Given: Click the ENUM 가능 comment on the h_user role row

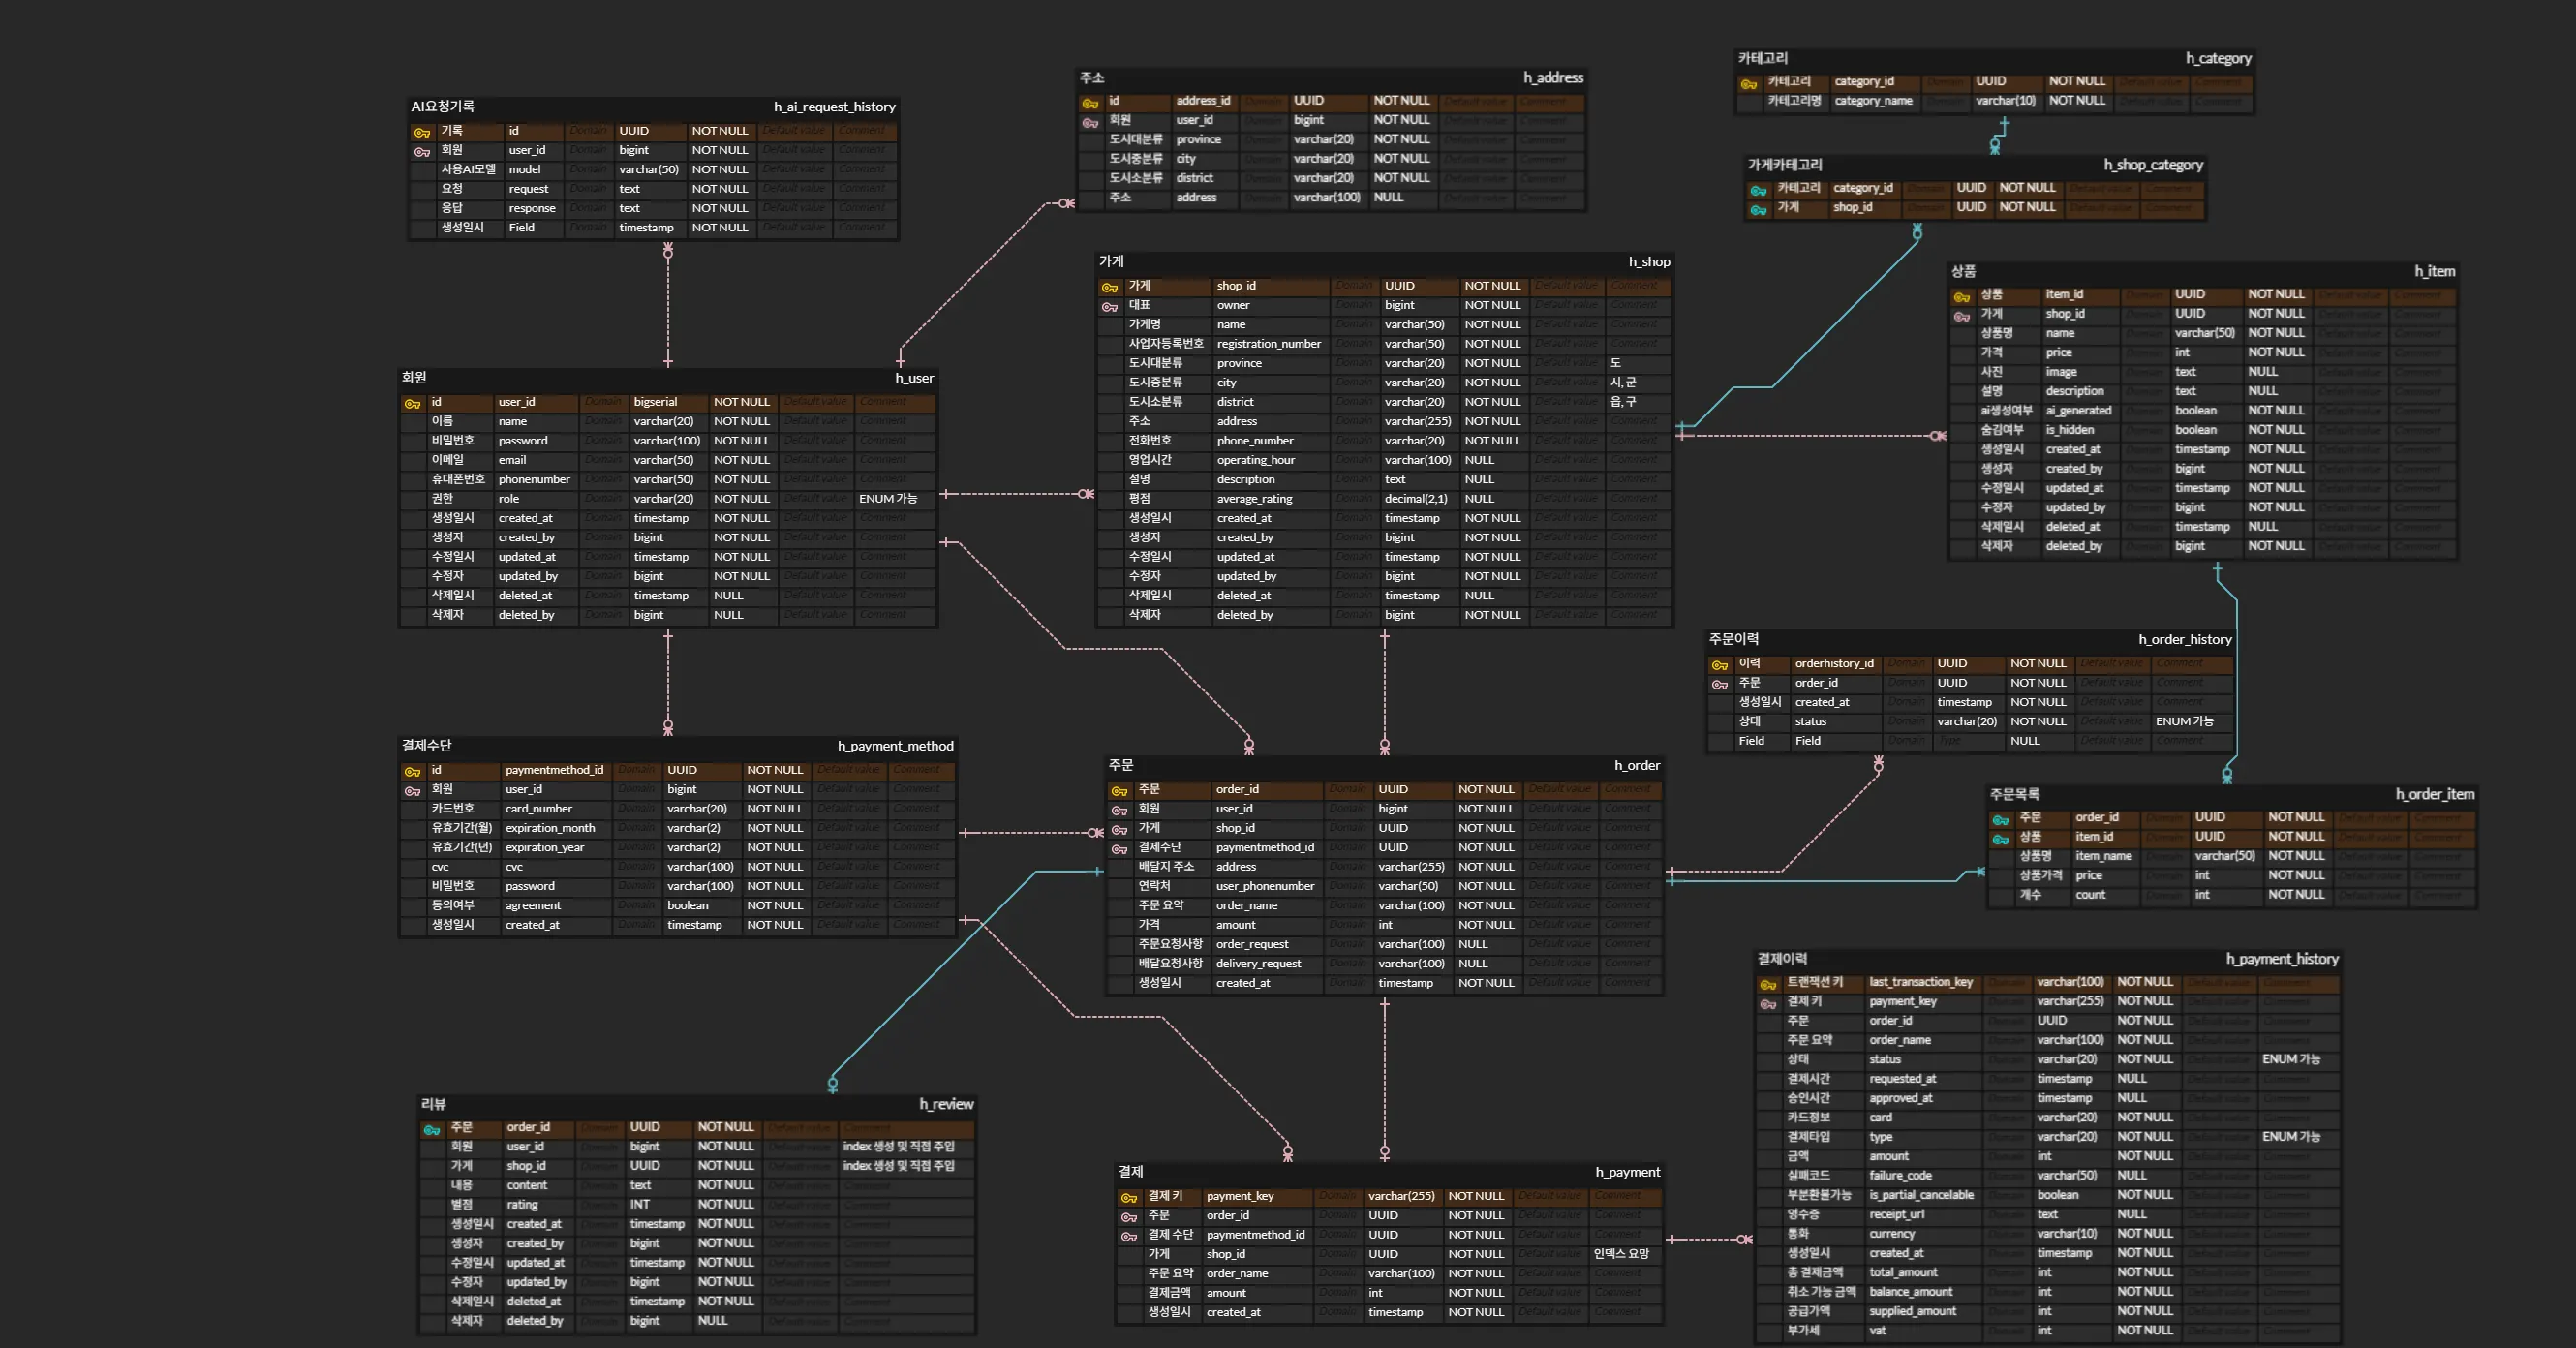Looking at the screenshot, I should [887, 499].
